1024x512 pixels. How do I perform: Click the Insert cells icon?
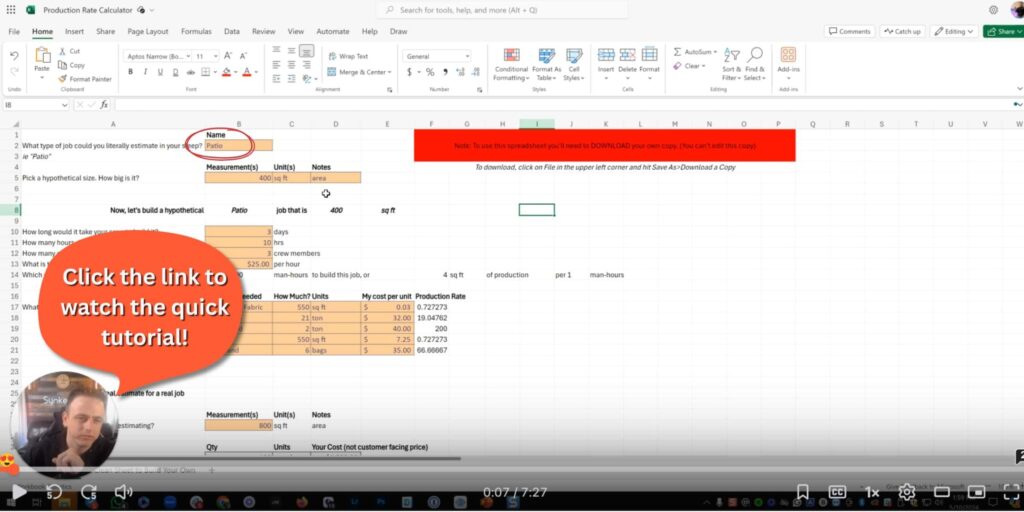(606, 62)
